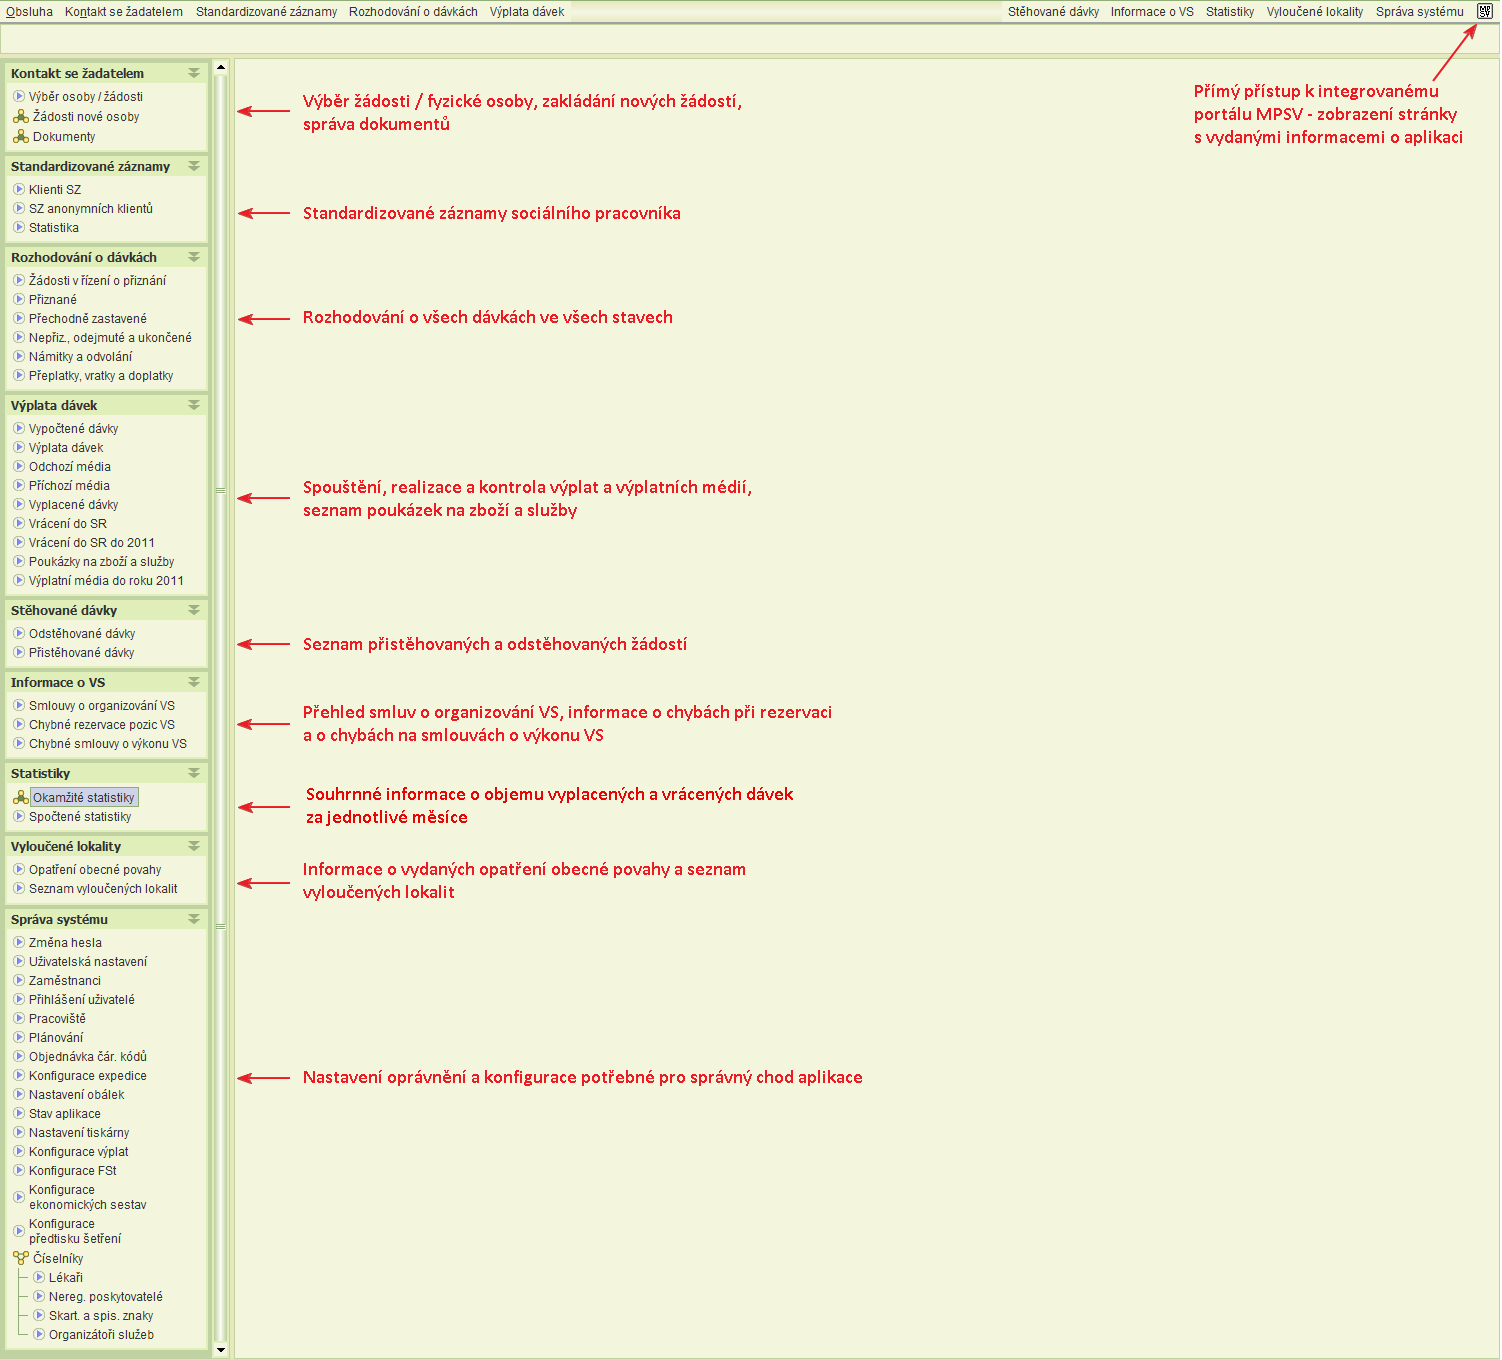1502x1360 pixels.
Task: Open Uživatelská nastavení
Action: coord(88,962)
